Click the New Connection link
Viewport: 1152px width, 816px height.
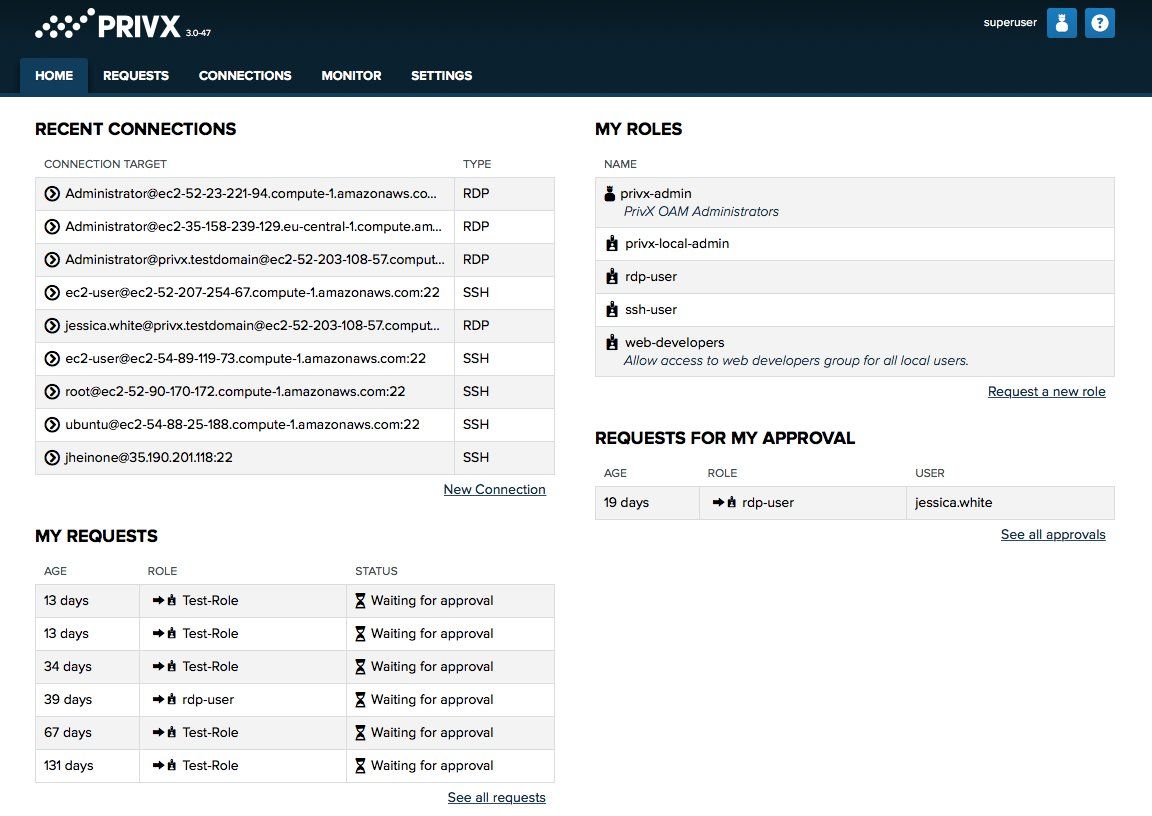pos(494,490)
